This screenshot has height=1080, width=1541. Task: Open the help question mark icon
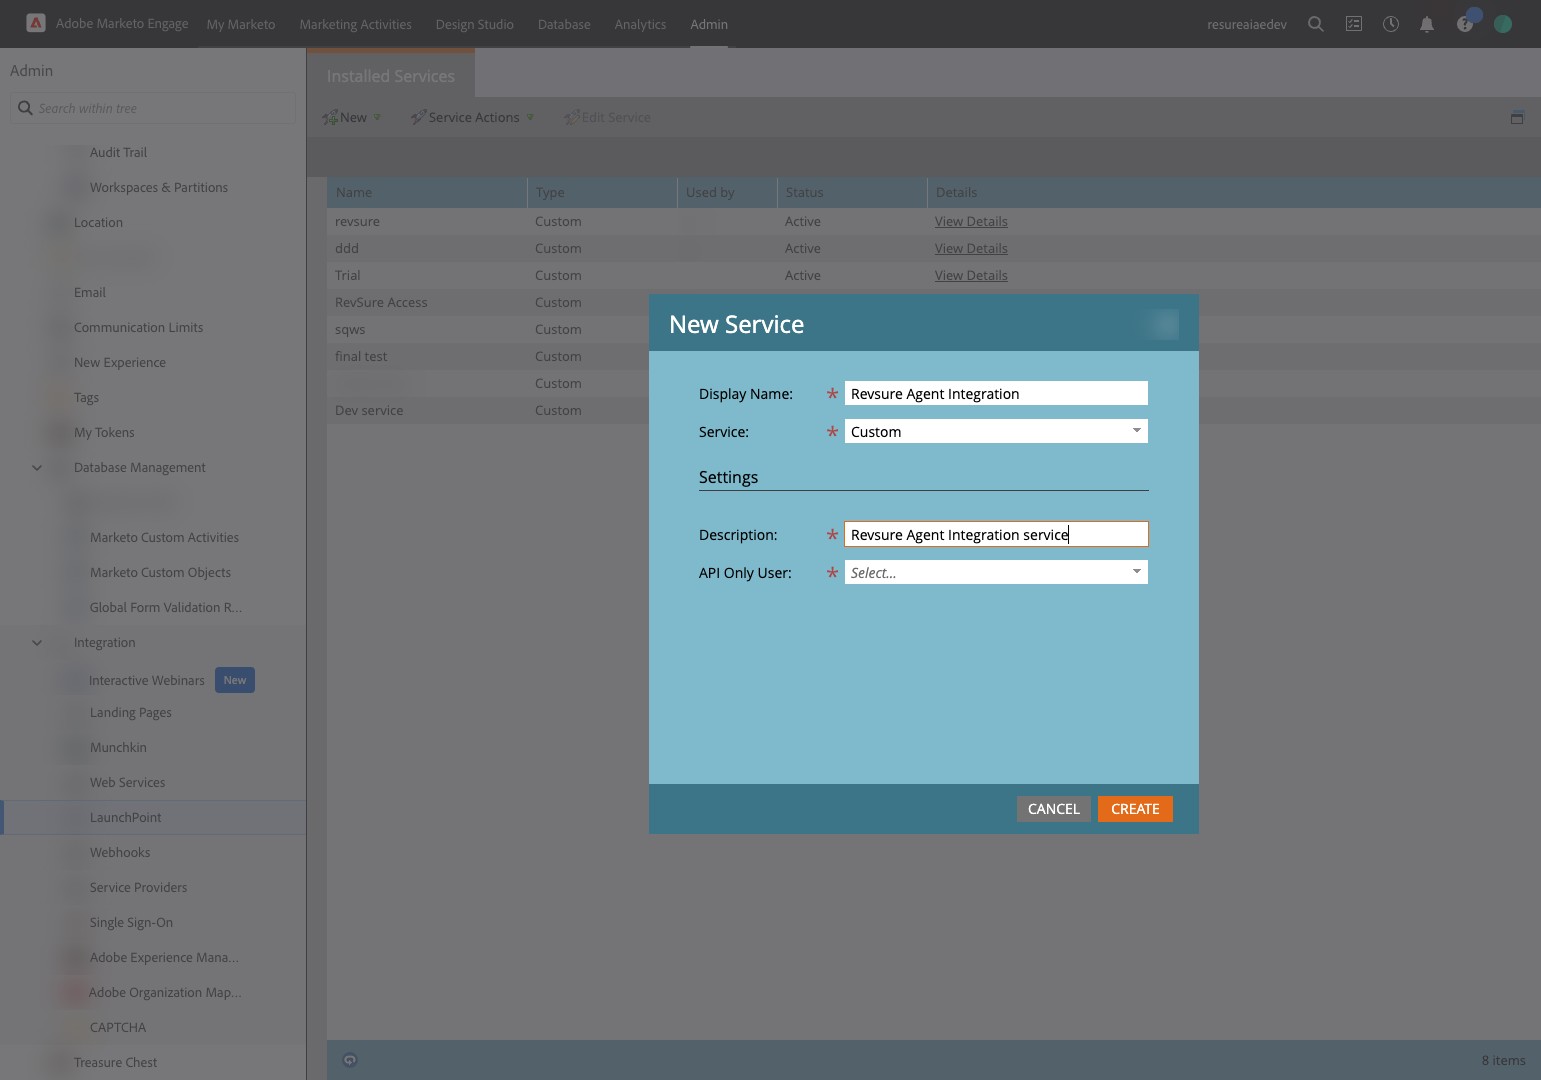pos(1464,24)
